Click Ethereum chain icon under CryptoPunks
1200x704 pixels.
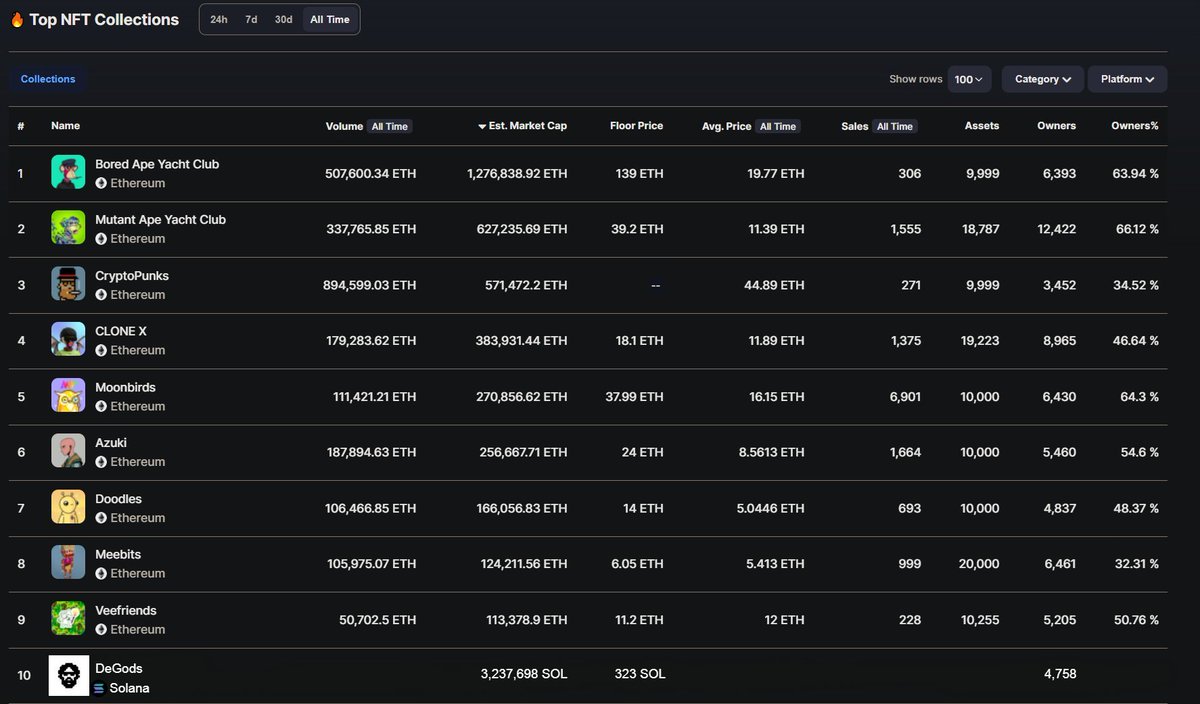tap(101, 295)
